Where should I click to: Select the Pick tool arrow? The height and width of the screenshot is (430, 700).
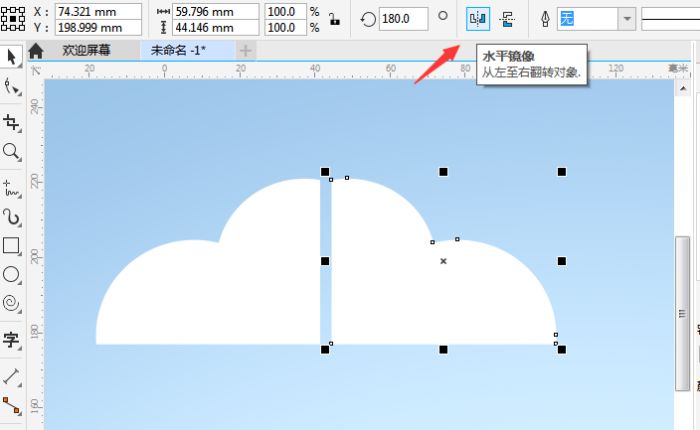click(11, 56)
